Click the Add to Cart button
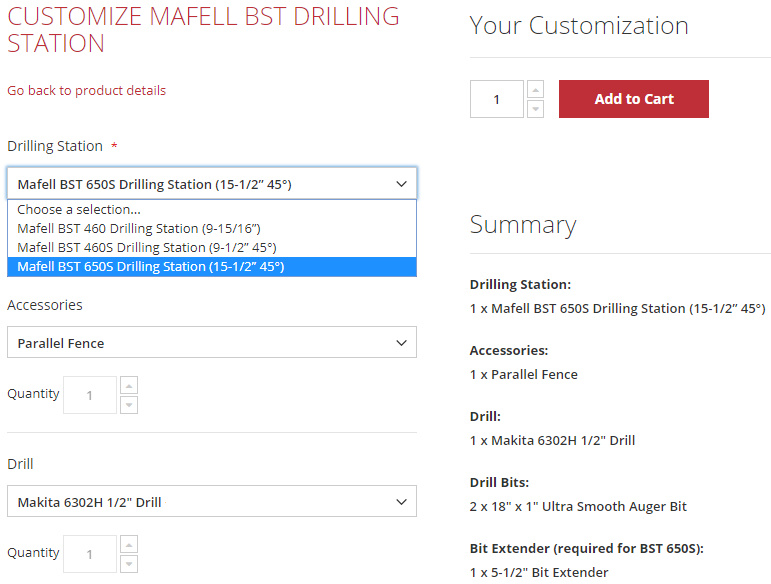This screenshot has height=584, width=771. 633,99
